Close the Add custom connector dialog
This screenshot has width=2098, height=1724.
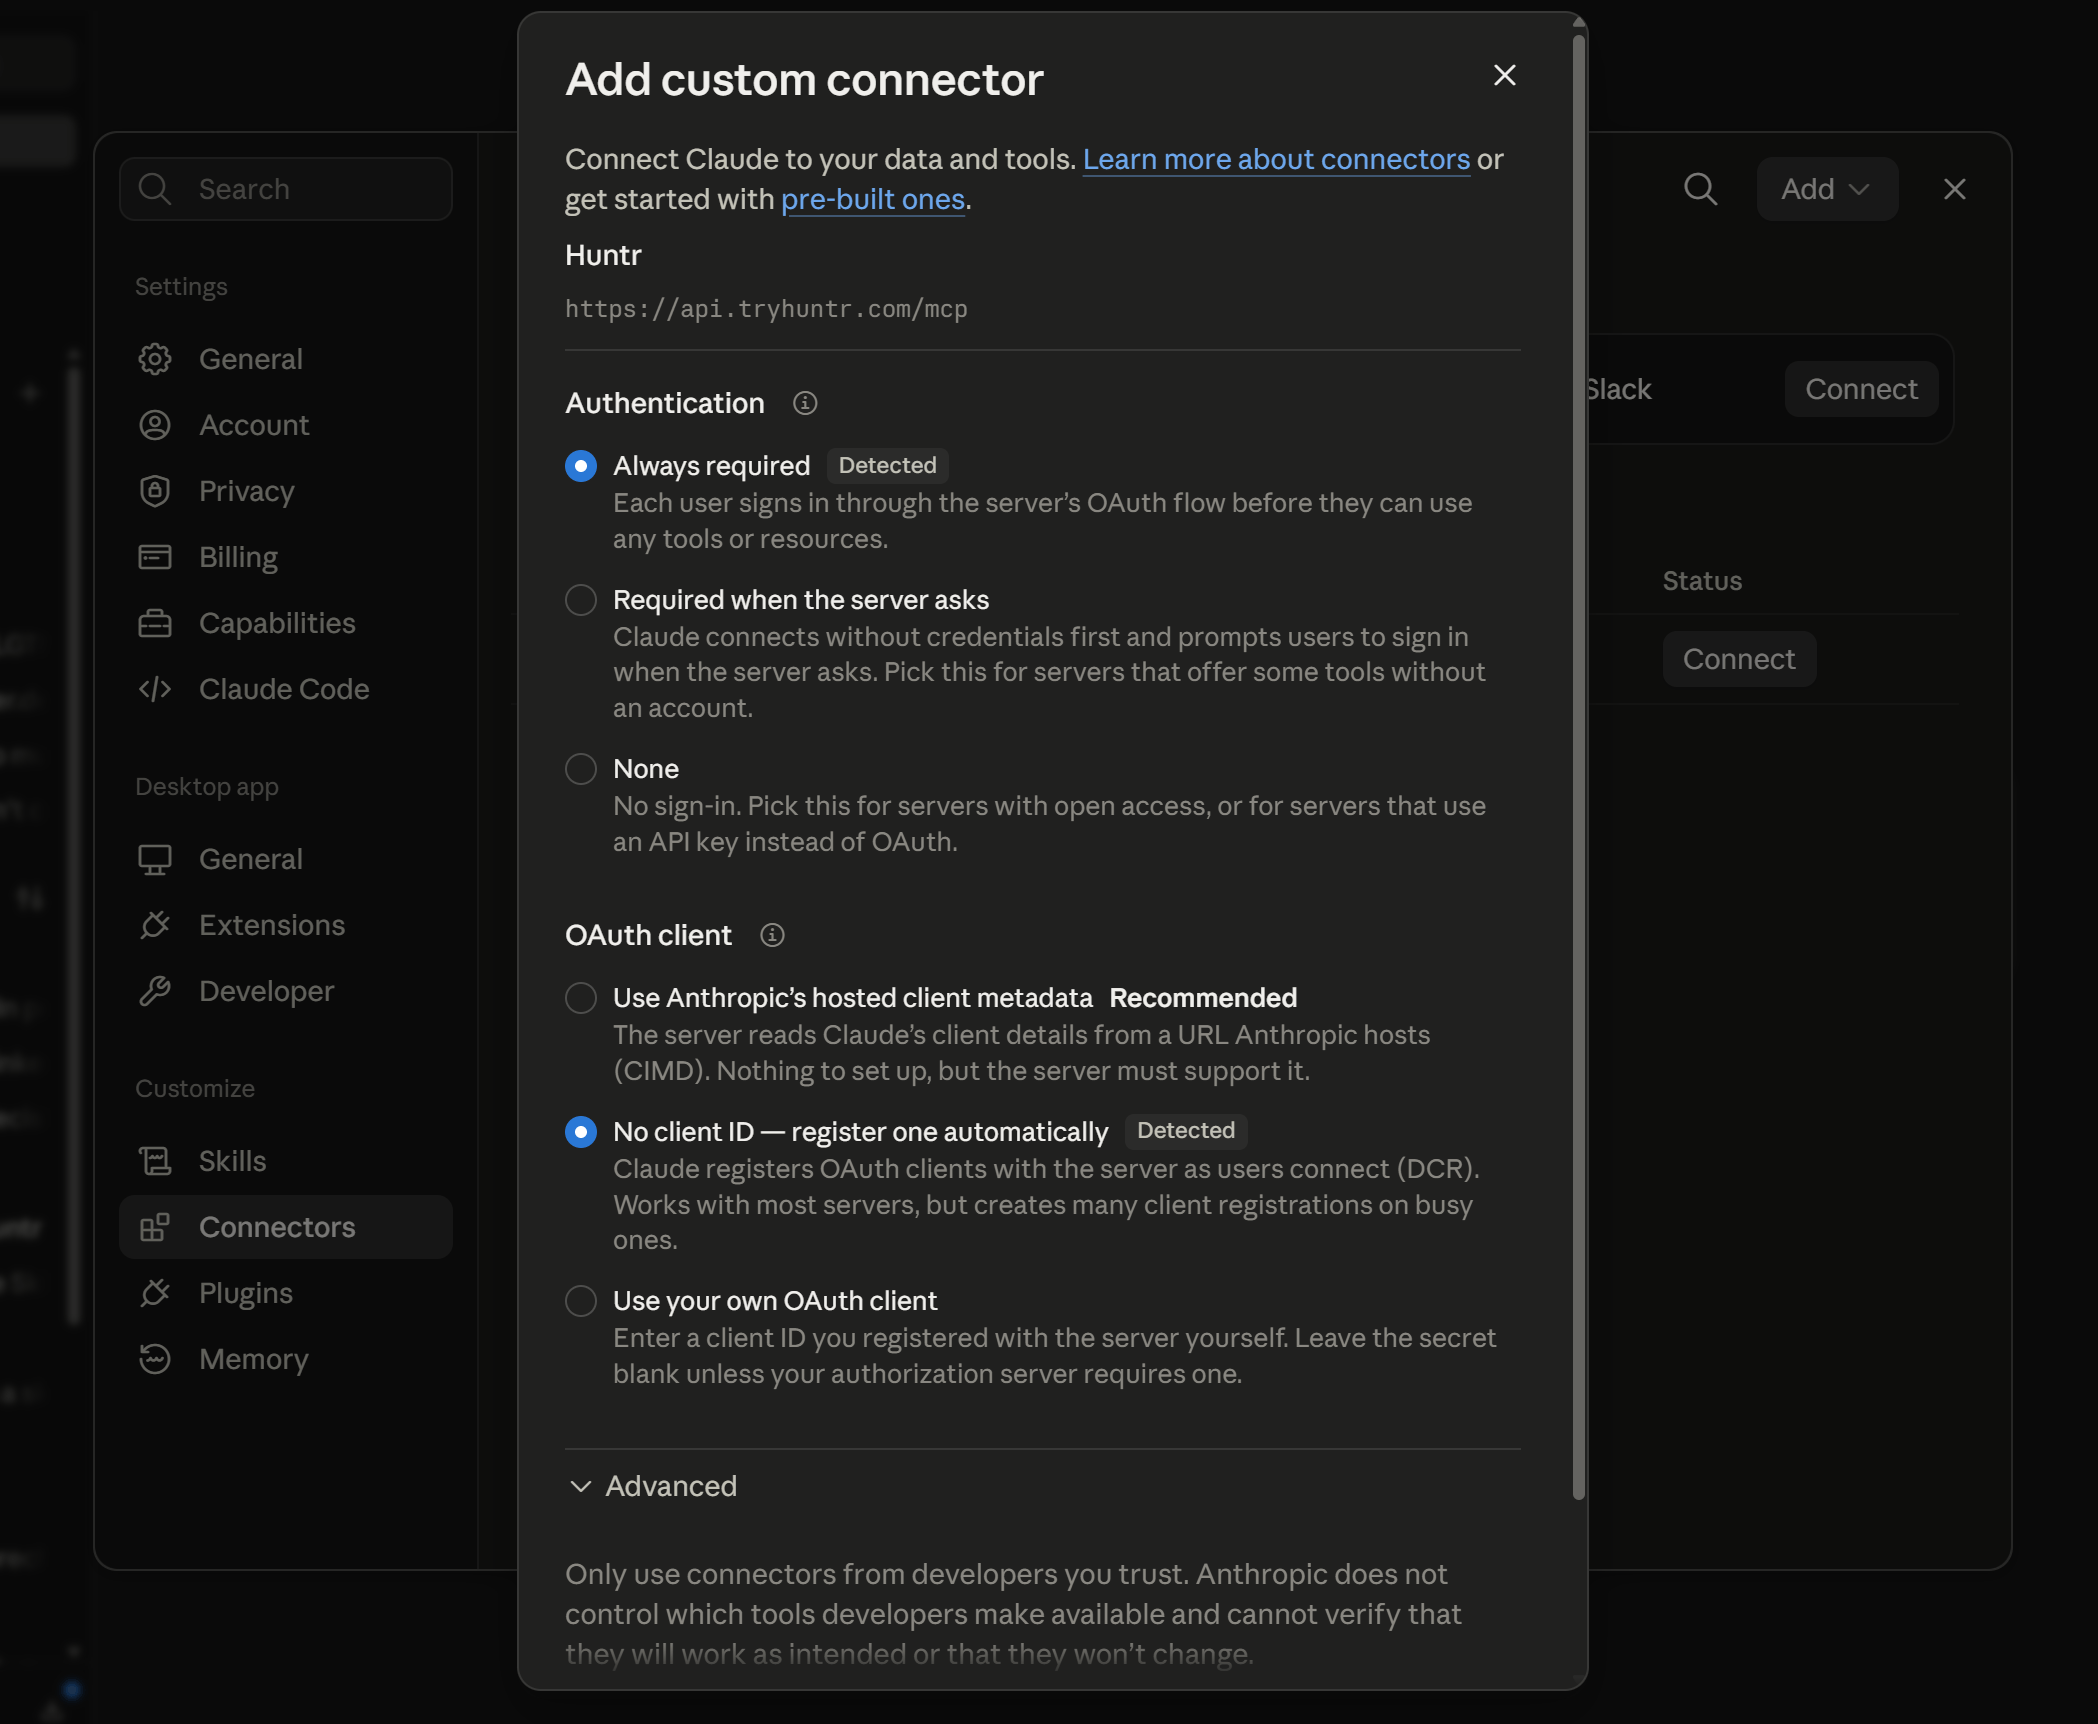tap(1504, 75)
